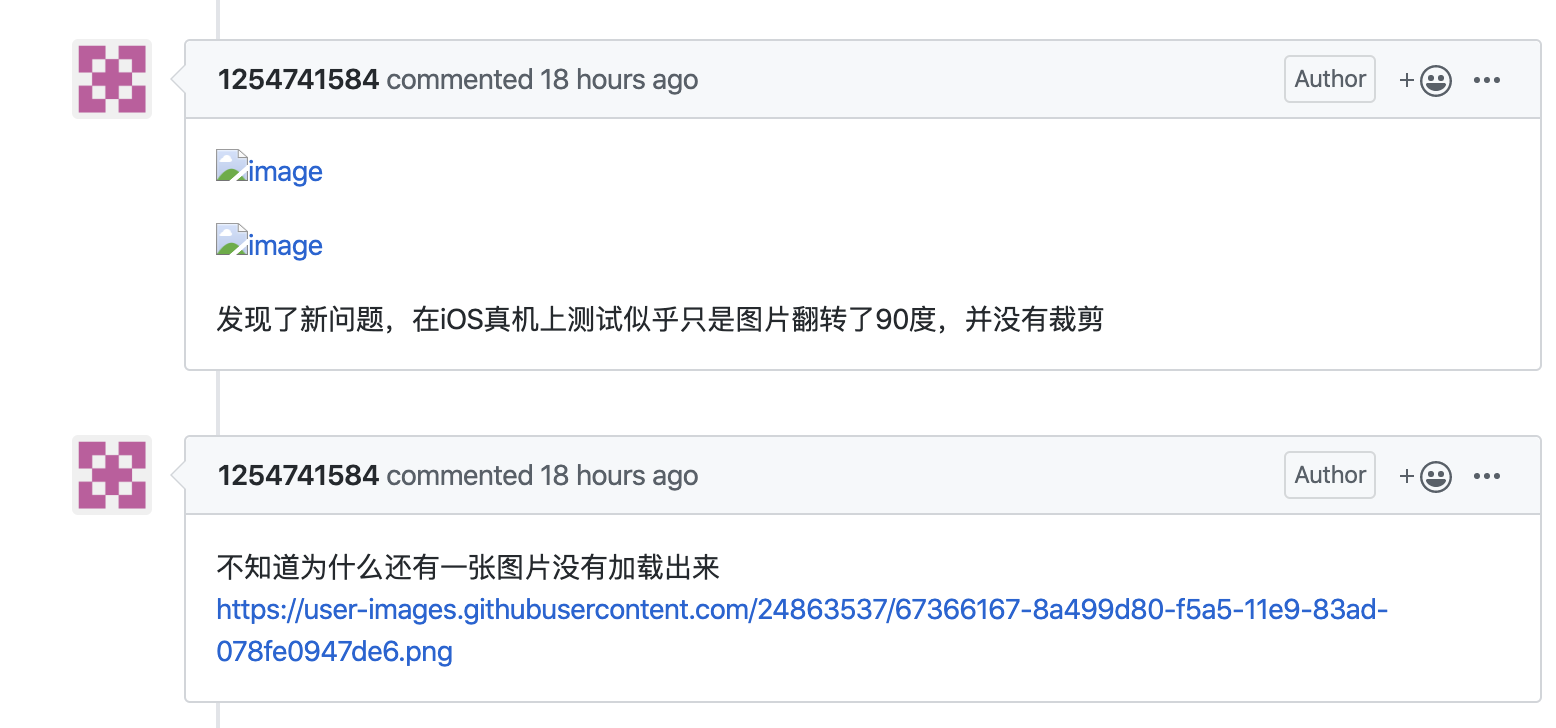Click the first 'image' attachment link
This screenshot has height=728, width=1556.
point(285,170)
